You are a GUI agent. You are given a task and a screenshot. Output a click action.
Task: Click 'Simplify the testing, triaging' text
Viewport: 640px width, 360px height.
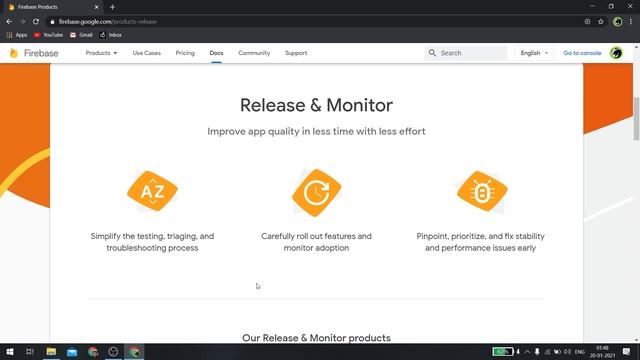(152, 242)
